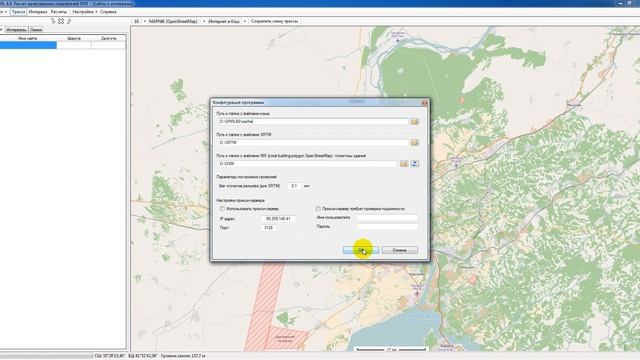This screenshot has width=640, height=360.
Task: Click the magnifier zoom tool icon
Action: pos(69,21)
